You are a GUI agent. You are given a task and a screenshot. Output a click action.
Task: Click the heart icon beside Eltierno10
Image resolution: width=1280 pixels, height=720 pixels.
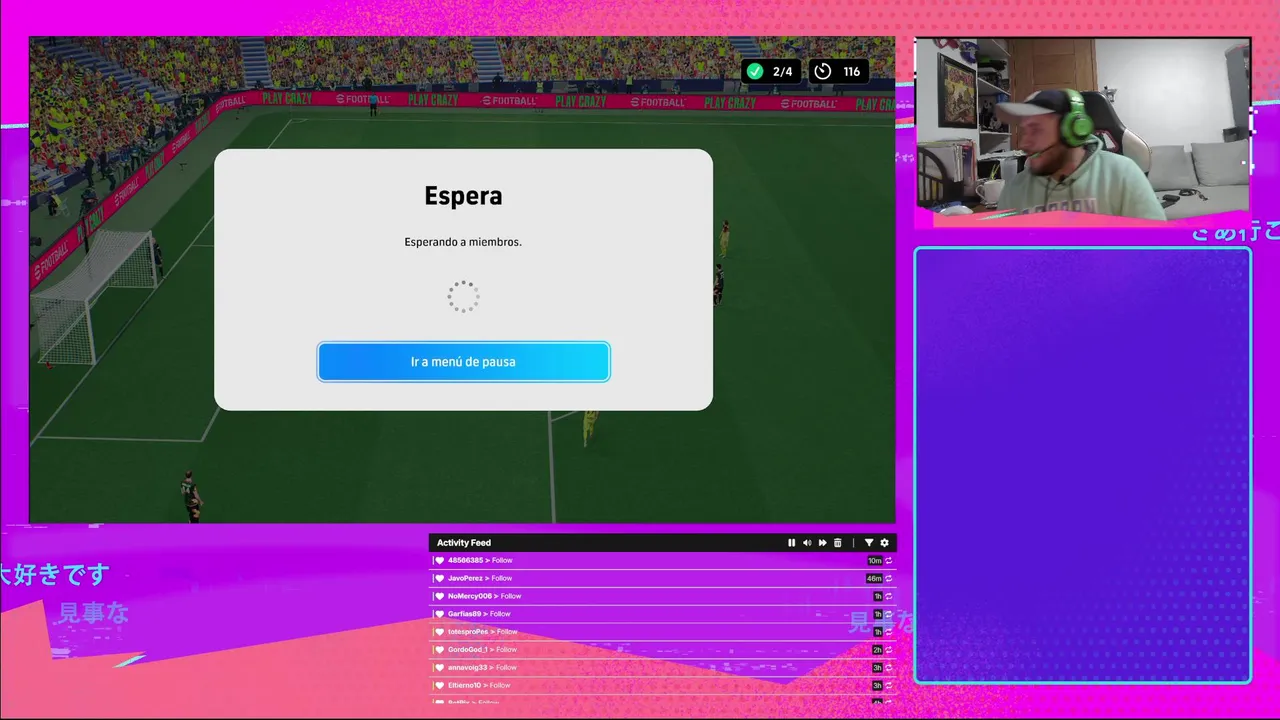click(439, 686)
